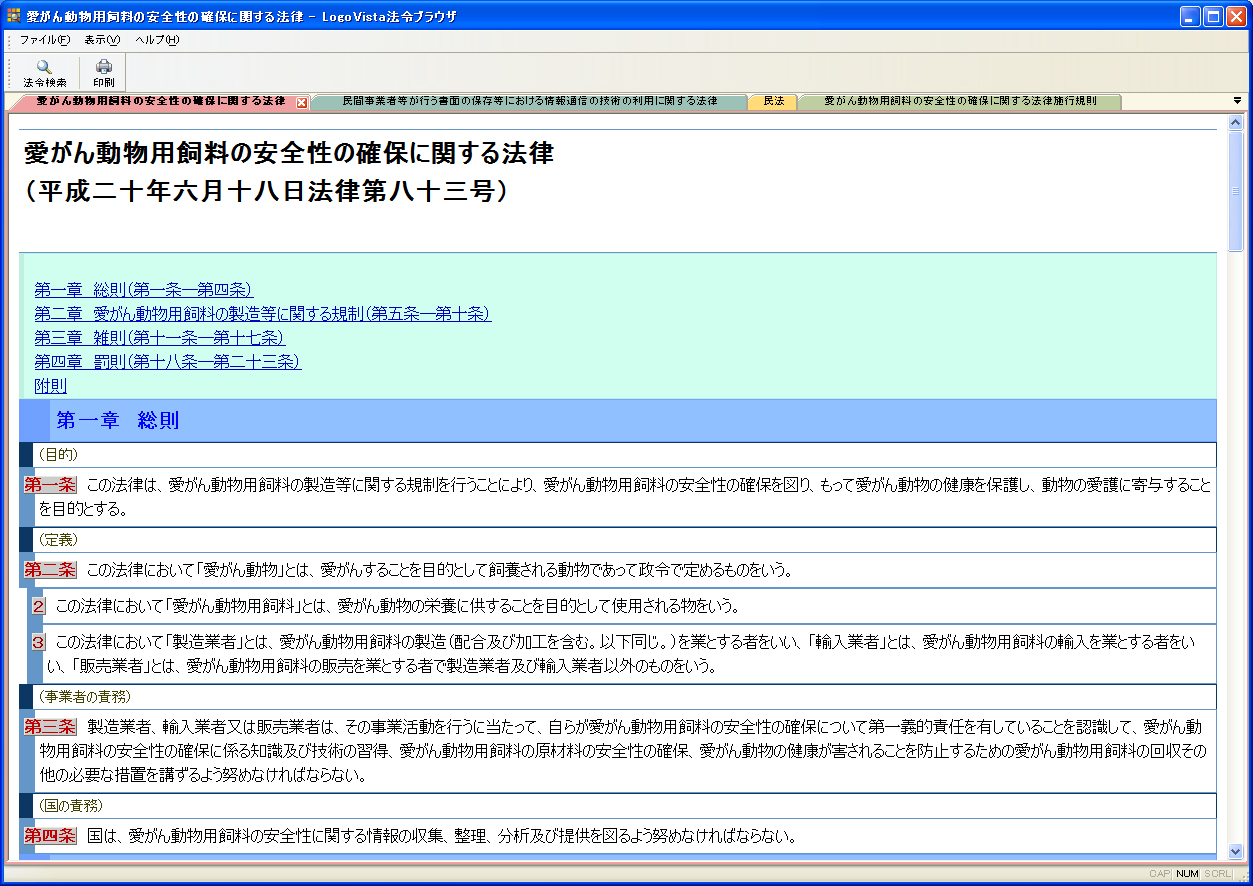The width and height of the screenshot is (1253, 886).
Task: Switch to the 民法 tab
Action: 773,102
